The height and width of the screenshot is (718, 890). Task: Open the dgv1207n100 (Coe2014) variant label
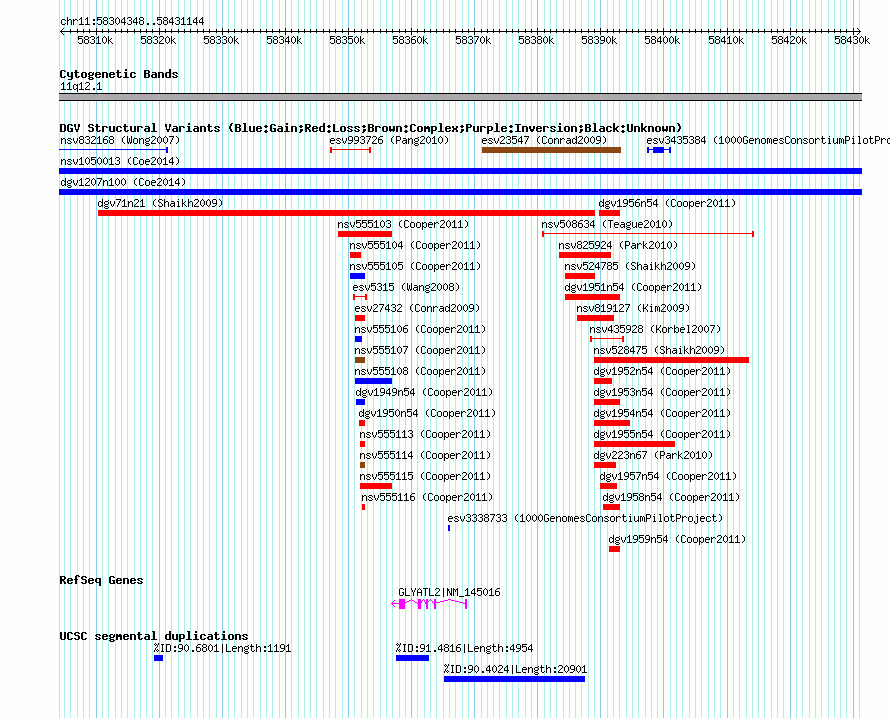point(123,182)
